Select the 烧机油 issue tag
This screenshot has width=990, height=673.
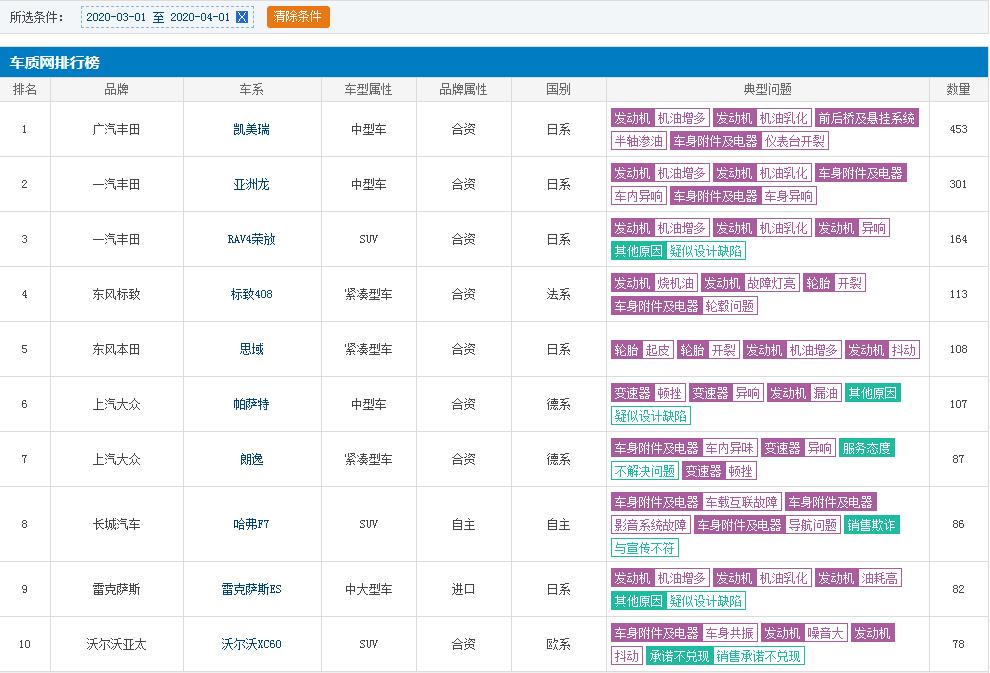coord(677,283)
